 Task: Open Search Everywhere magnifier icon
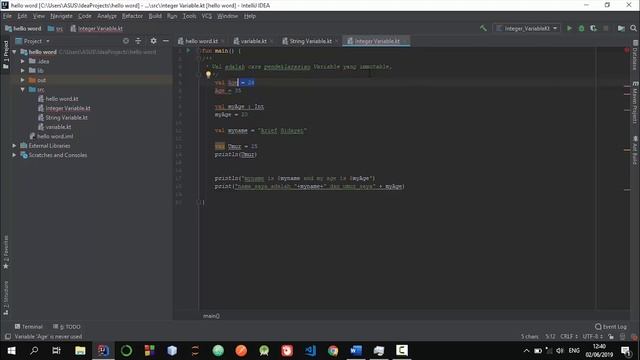click(x=633, y=28)
